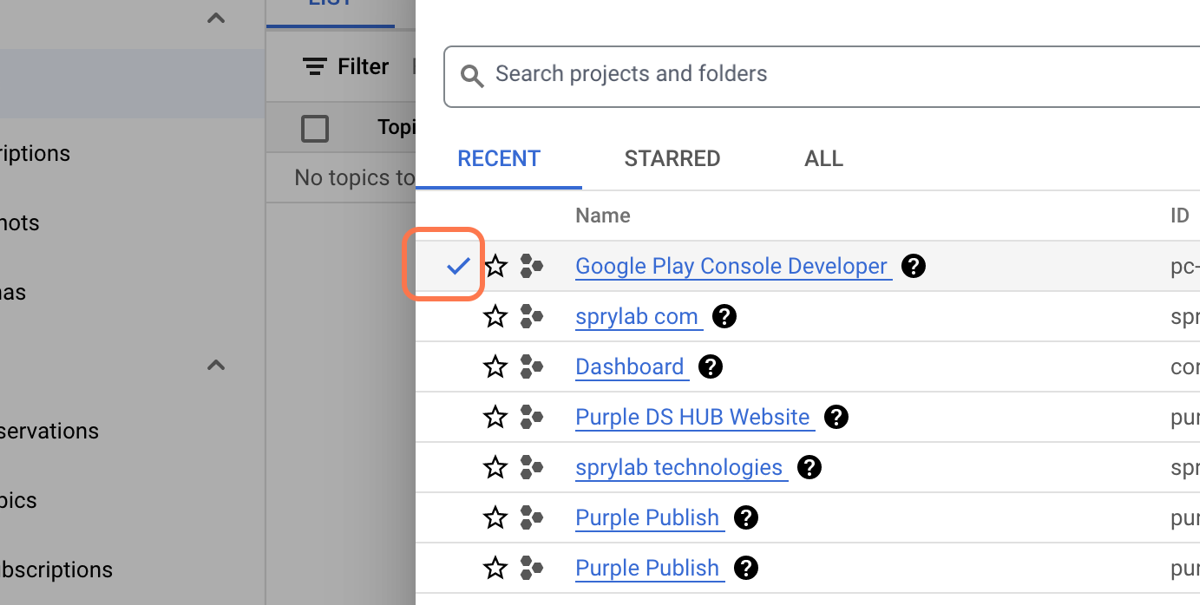Click project icon beside sprylab technologies
The height and width of the screenshot is (605, 1200).
[532, 467]
